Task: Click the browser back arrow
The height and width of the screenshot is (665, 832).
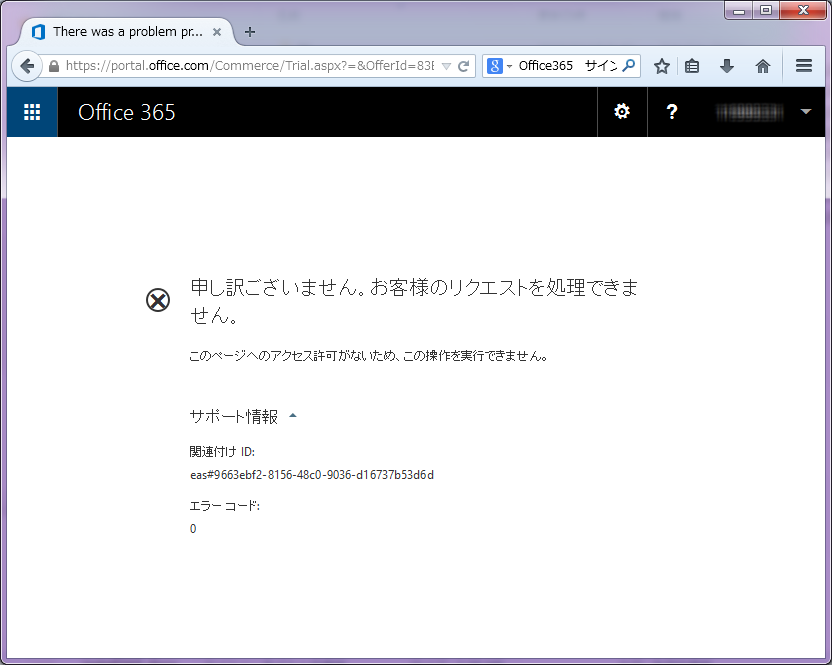Action: [x=27, y=66]
